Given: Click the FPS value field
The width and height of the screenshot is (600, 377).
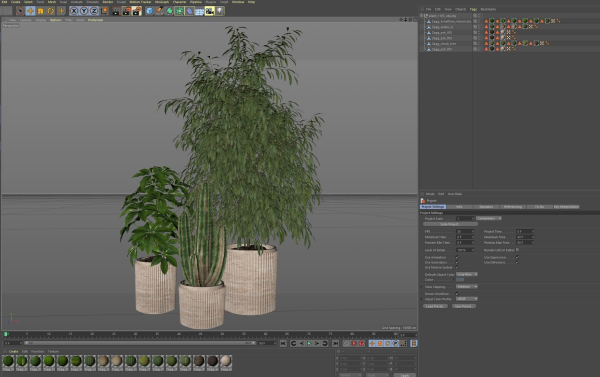Looking at the screenshot, I should click(x=465, y=232).
